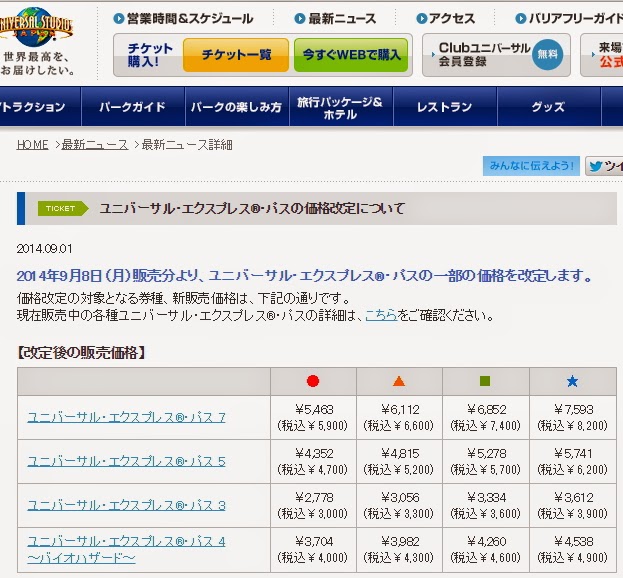Open Clubユニバーサル会員登録 button

496,55
